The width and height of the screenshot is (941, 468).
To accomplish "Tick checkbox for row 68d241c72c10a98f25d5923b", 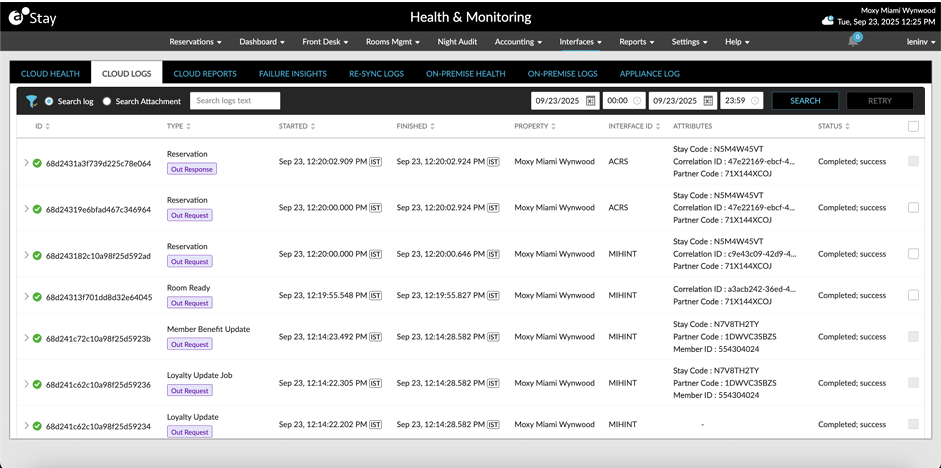I will coord(913,337).
